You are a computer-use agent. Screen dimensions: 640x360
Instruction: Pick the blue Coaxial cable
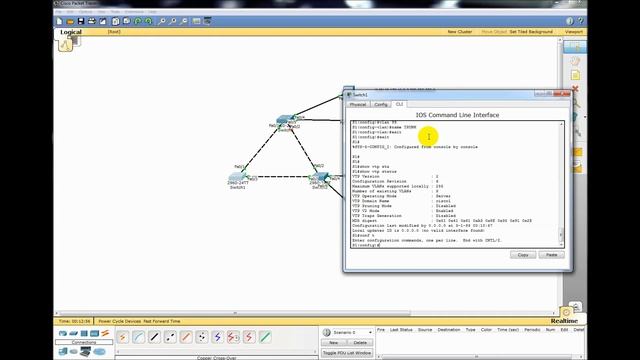[218, 337]
